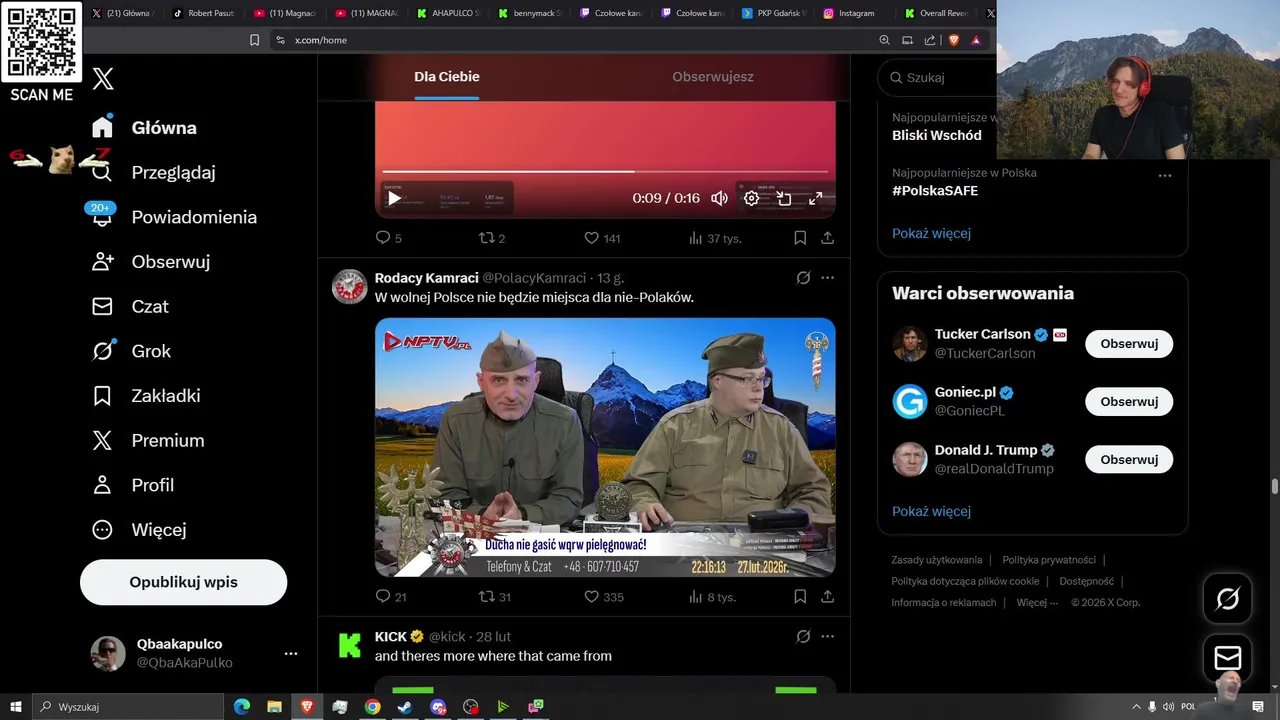The height and width of the screenshot is (720, 1280).
Task: Click Pokaż więcej under Warci obserwowania
Action: coord(931,511)
